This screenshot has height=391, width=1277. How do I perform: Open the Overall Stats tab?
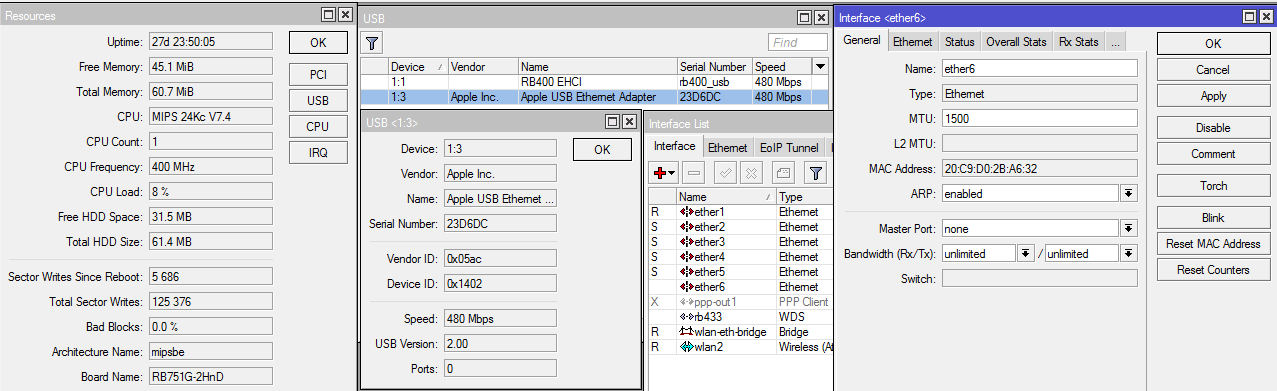[1016, 42]
